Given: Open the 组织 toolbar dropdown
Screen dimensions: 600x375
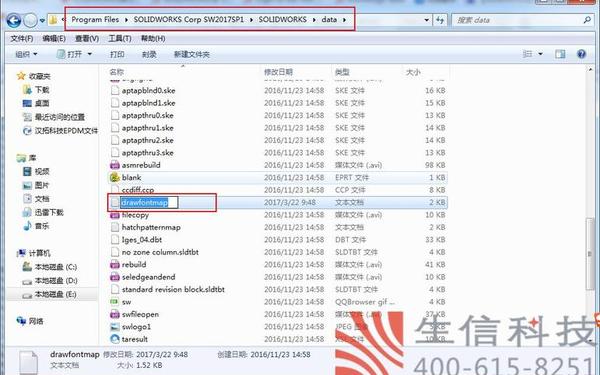Looking at the screenshot, I should [x=26, y=54].
